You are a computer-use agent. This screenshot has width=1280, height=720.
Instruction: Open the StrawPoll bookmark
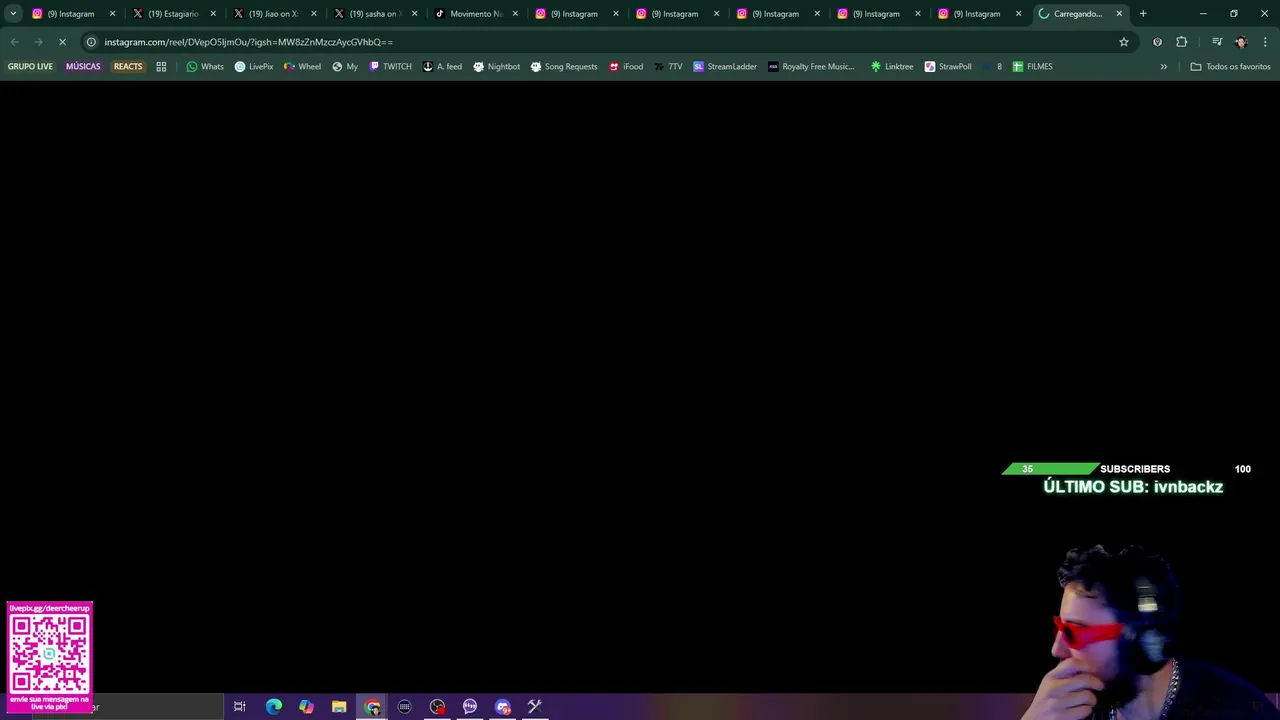[948, 66]
